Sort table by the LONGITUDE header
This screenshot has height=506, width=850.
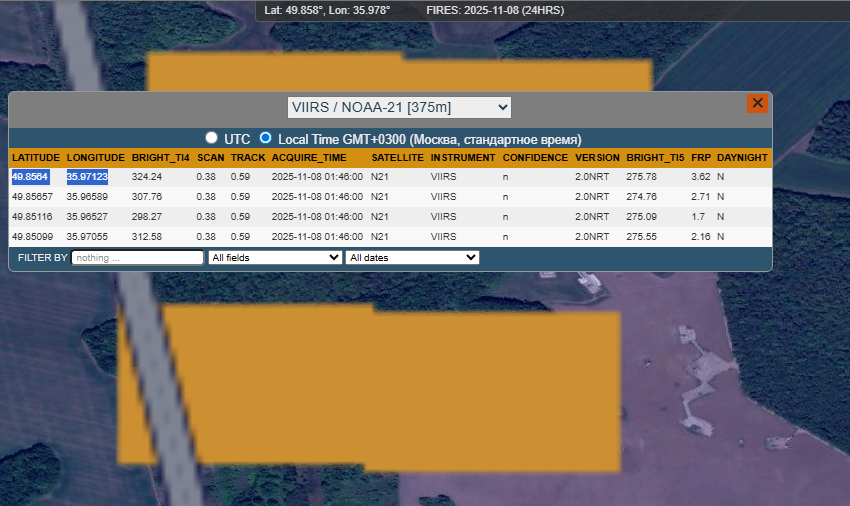click(x=95, y=158)
